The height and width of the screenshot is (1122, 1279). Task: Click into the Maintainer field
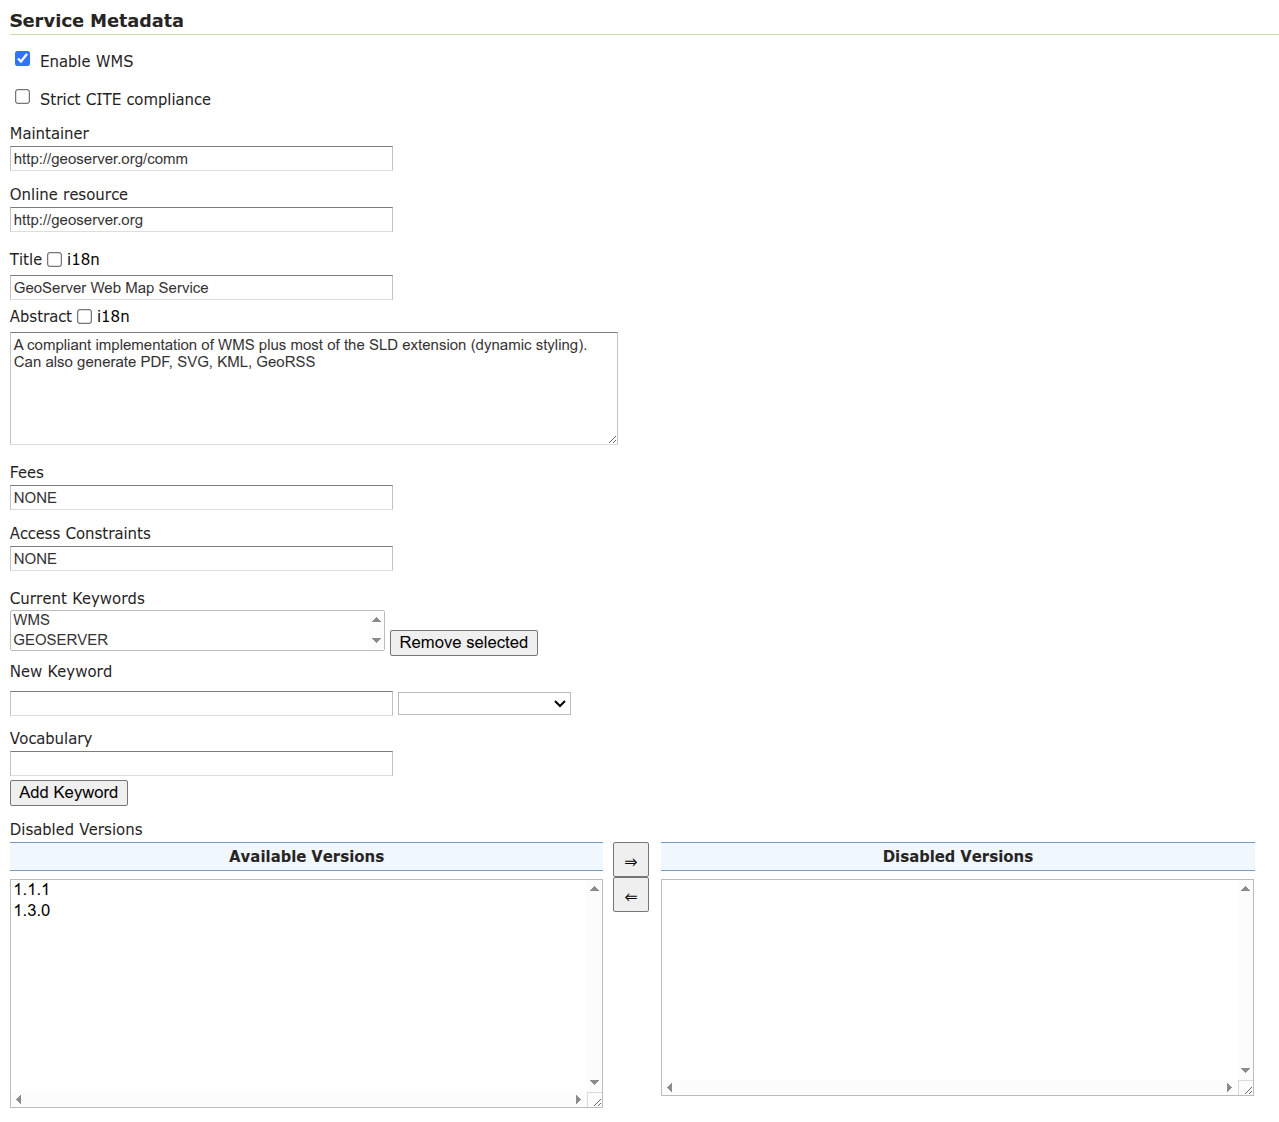201,159
